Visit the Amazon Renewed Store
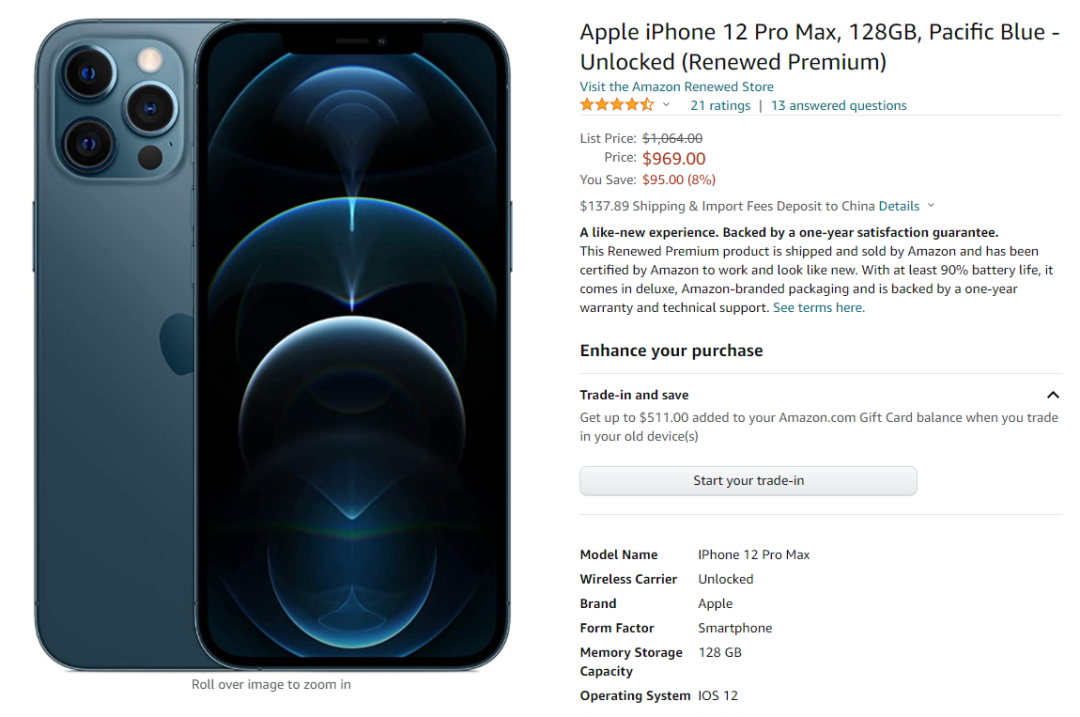Image resolution: width=1080 pixels, height=717 pixels. click(x=676, y=87)
